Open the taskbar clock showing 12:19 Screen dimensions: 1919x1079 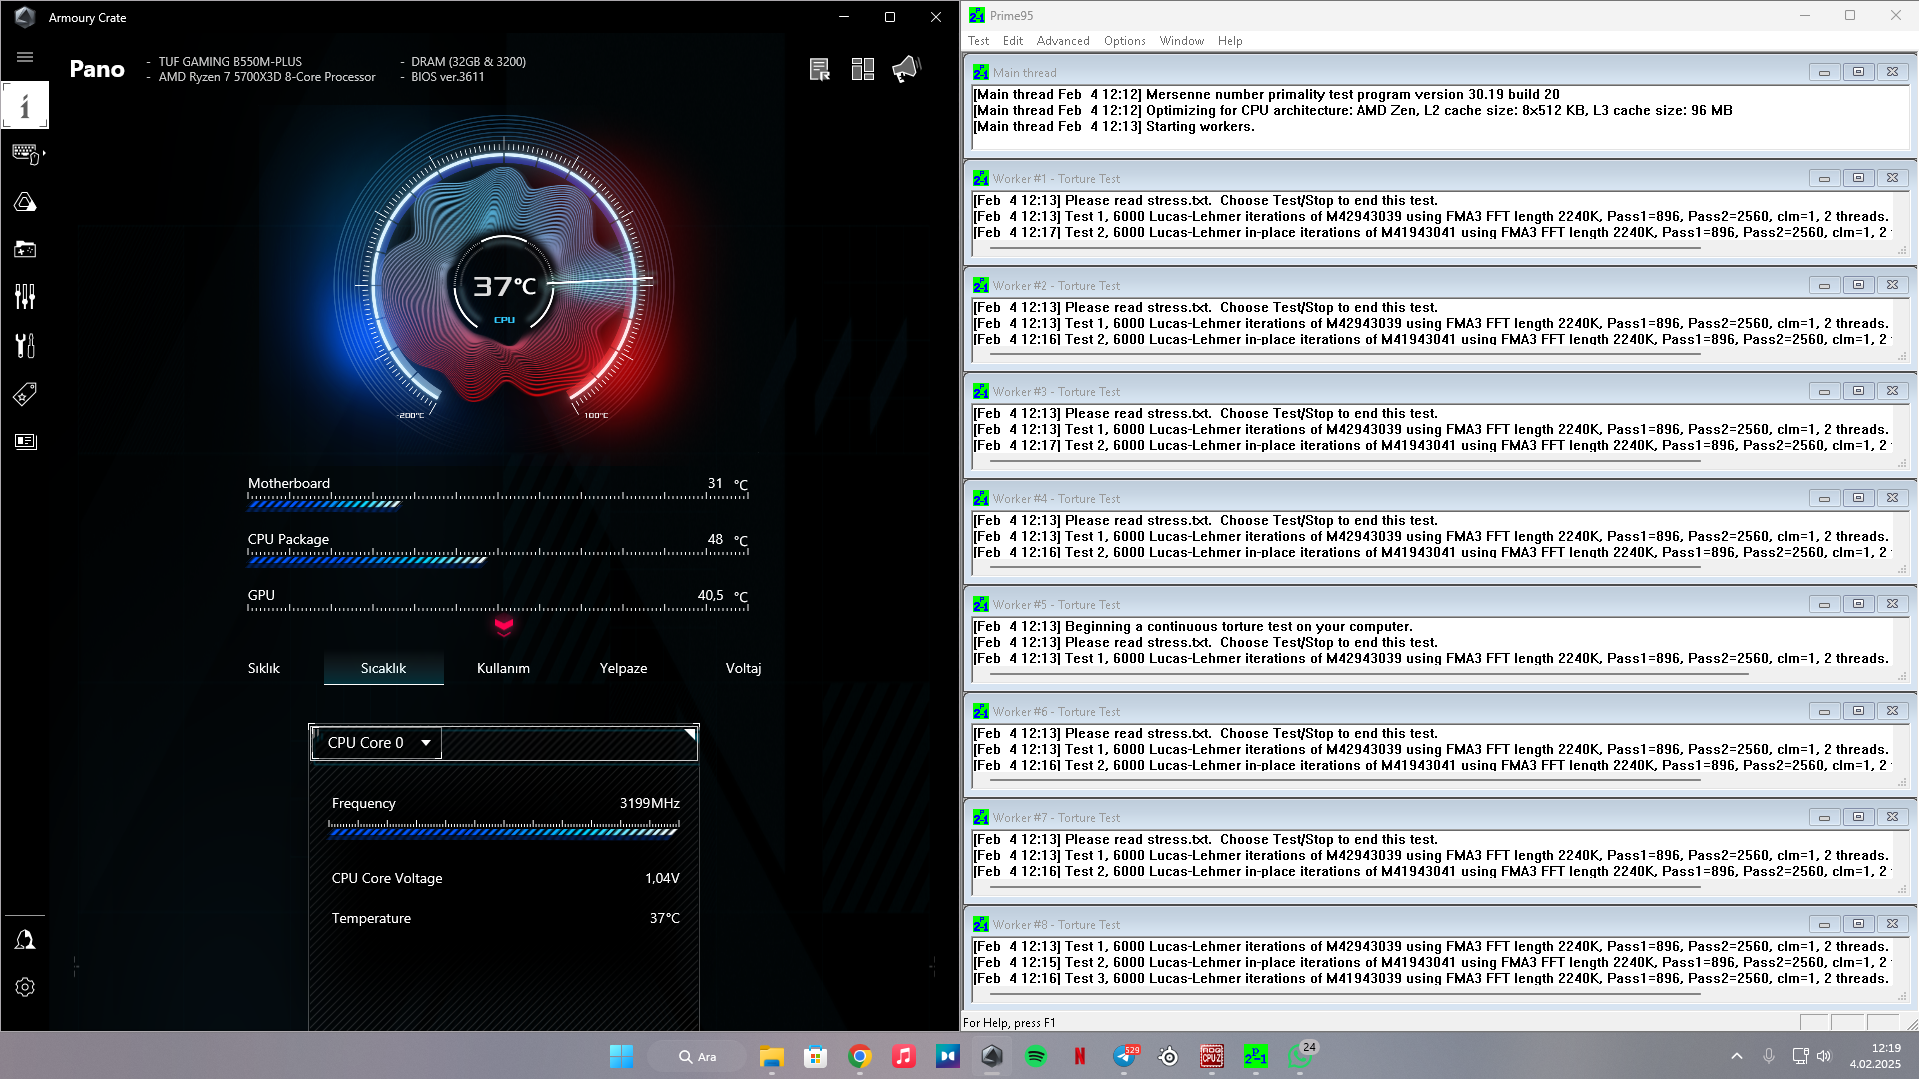pos(1875,1056)
